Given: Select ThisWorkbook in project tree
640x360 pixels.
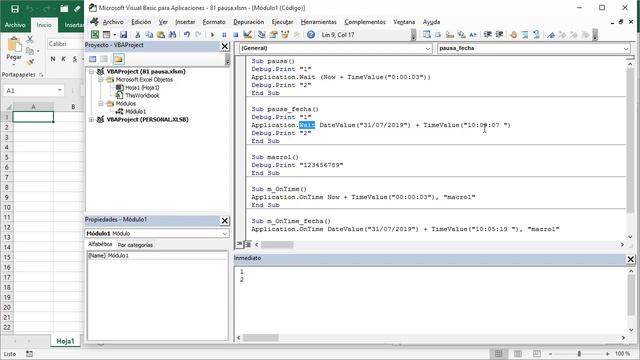Looking at the screenshot, I should click(142, 96).
